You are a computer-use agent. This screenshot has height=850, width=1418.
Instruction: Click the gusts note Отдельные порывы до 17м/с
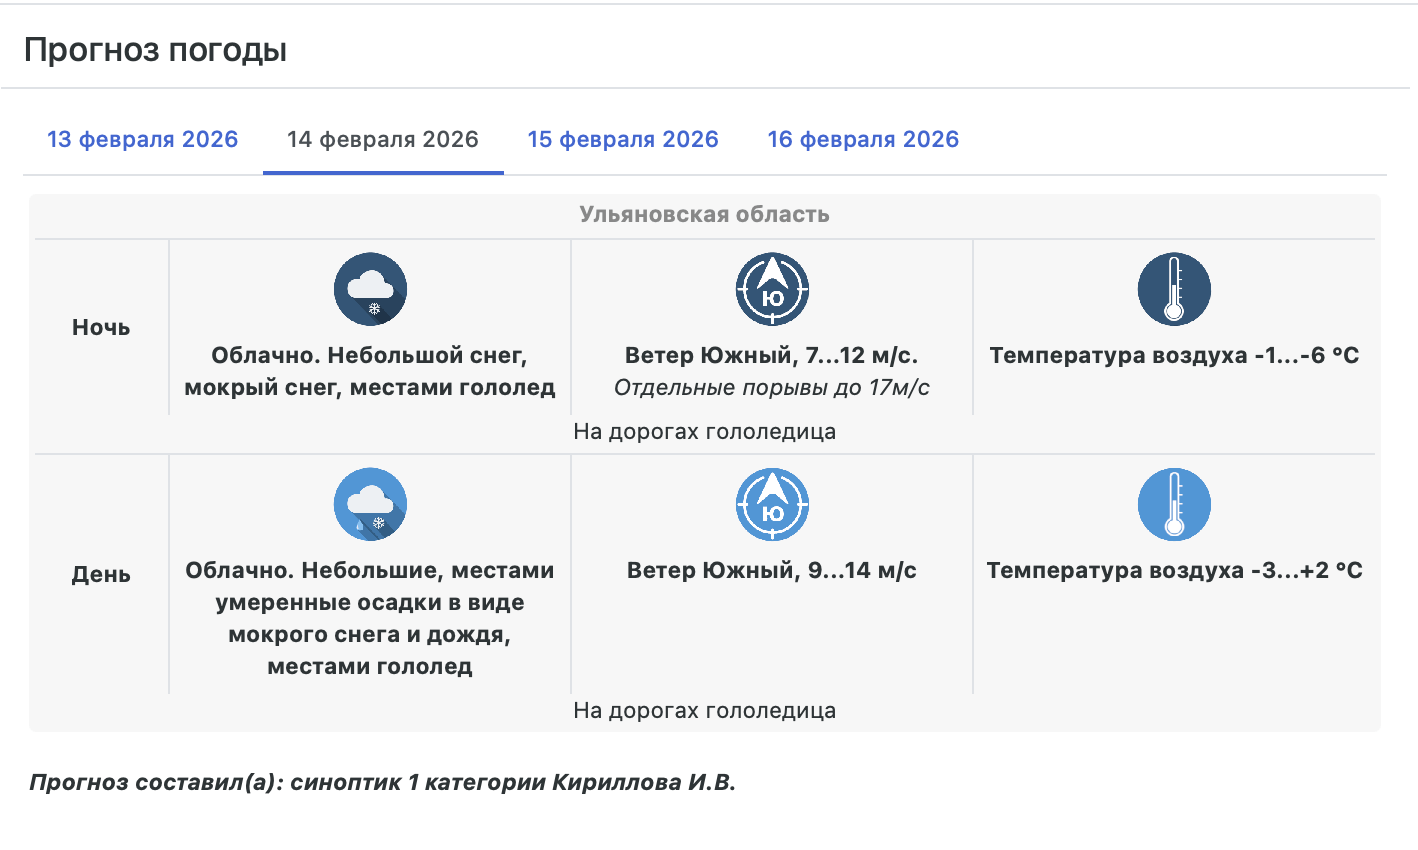(772, 388)
